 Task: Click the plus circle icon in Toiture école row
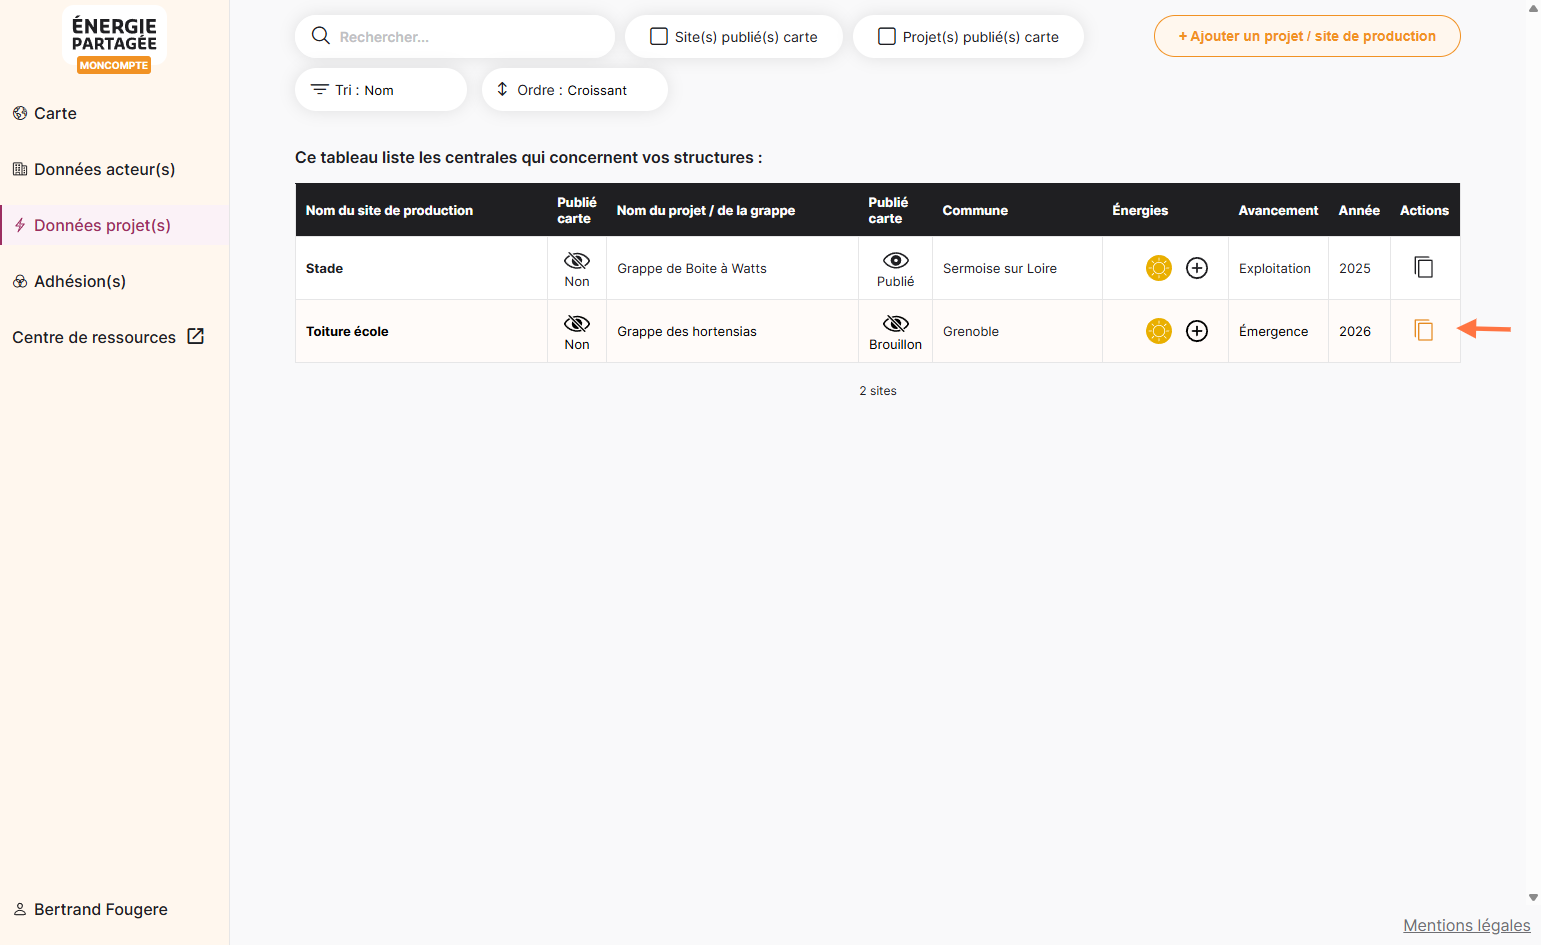click(x=1197, y=331)
